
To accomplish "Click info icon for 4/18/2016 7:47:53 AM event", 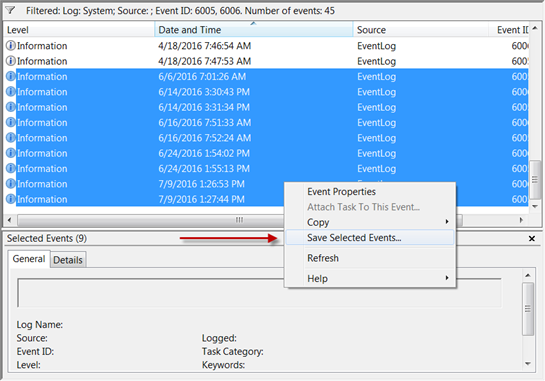I will [11, 61].
